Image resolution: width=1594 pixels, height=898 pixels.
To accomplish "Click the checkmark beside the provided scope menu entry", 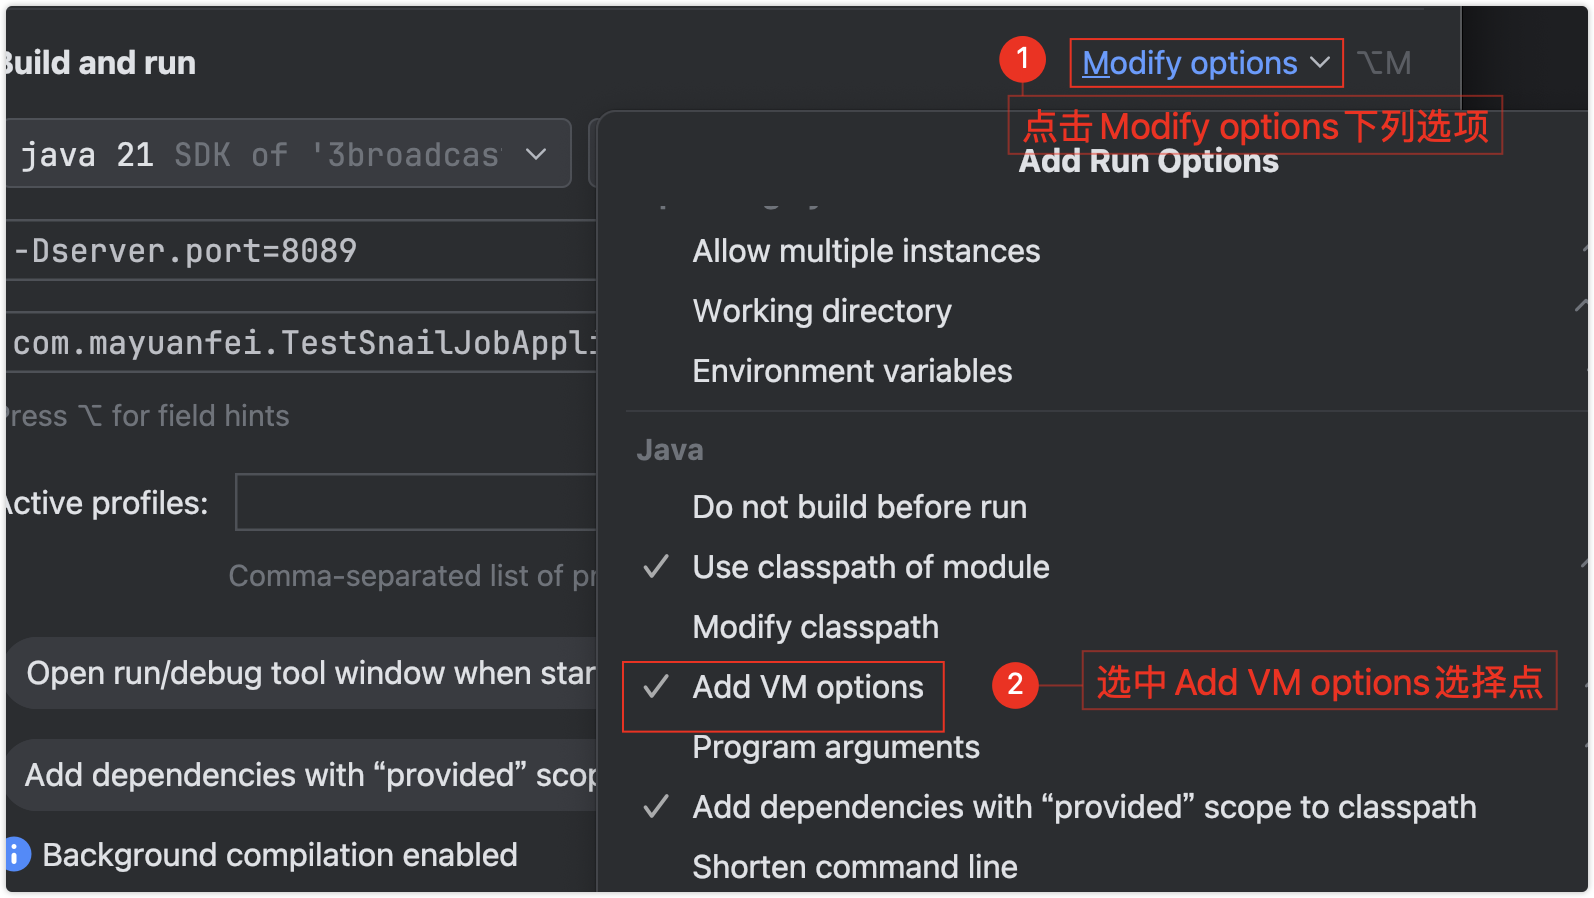I will pyautogui.click(x=656, y=807).
